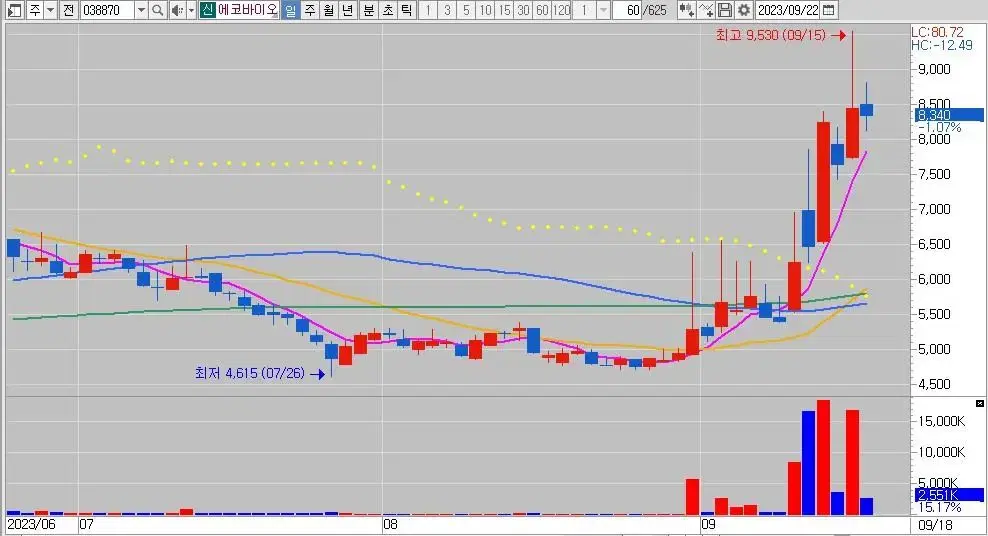Click the candle count field showing 60
This screenshot has height=536, width=988.
point(628,10)
